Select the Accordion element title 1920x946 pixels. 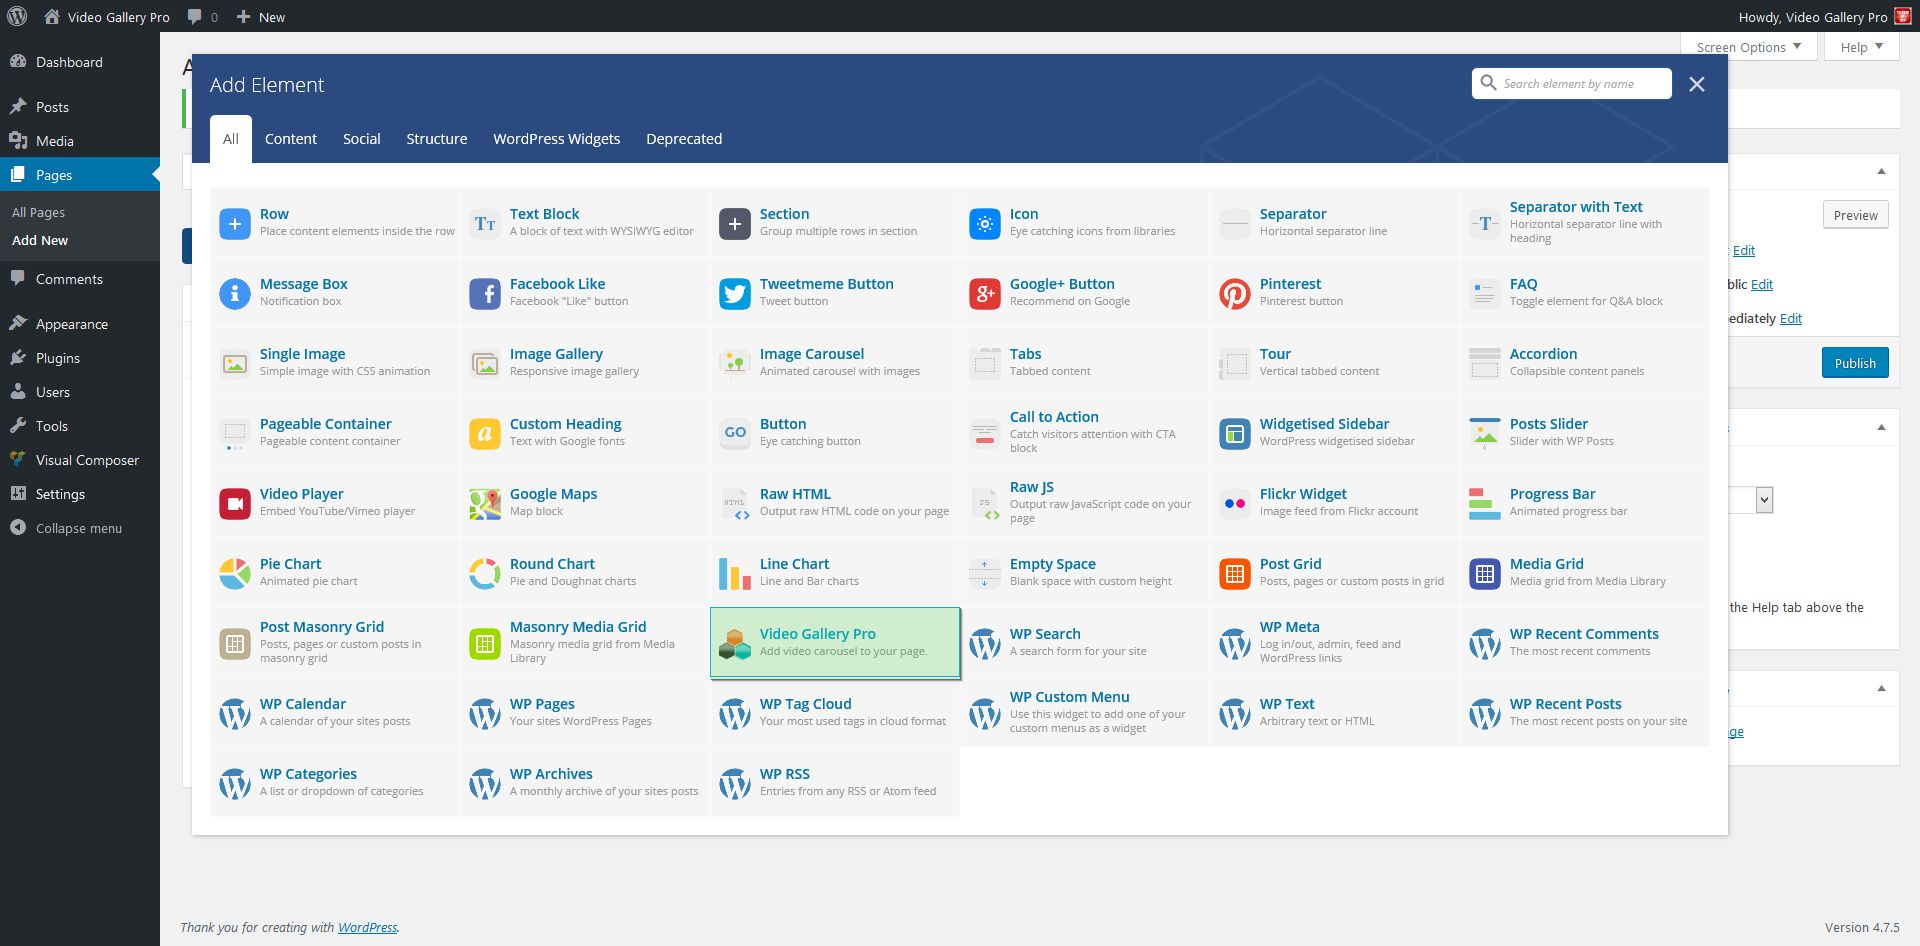pyautogui.click(x=1543, y=354)
